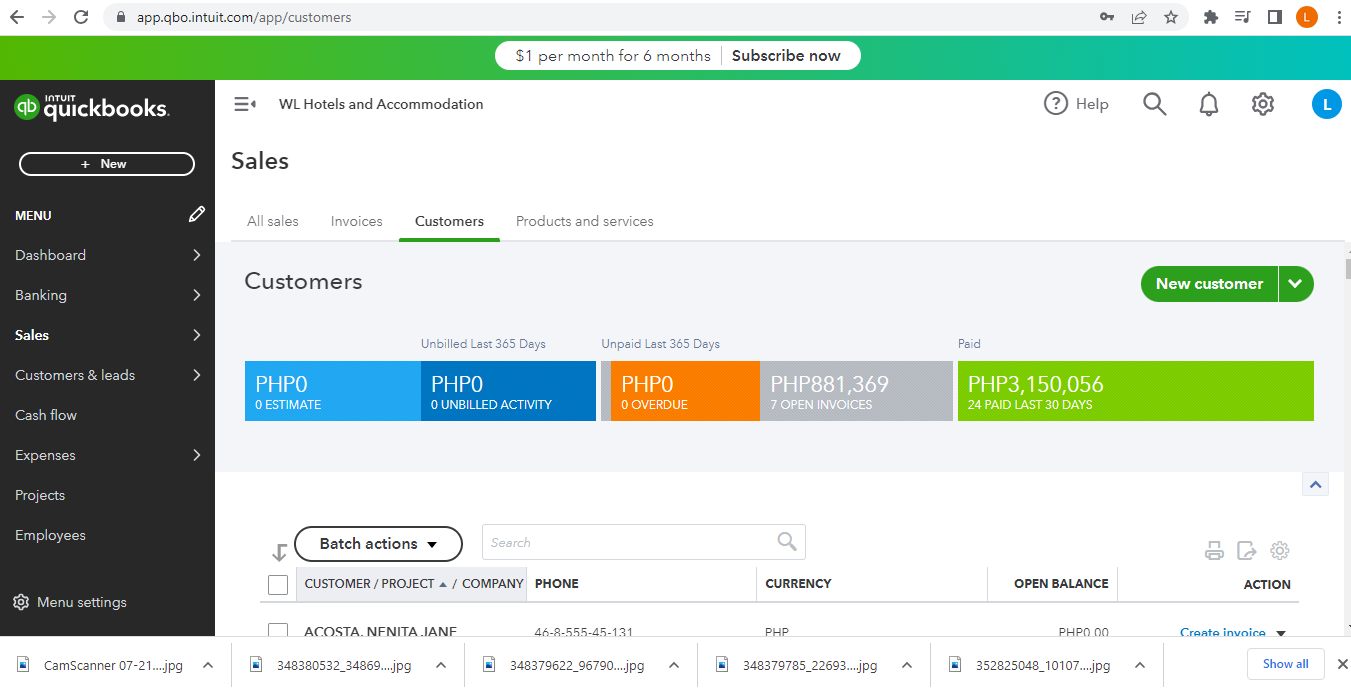The width and height of the screenshot is (1351, 691).
Task: Tick the checkbox for ACOSTA, NENITA JANE
Action: pos(278,631)
